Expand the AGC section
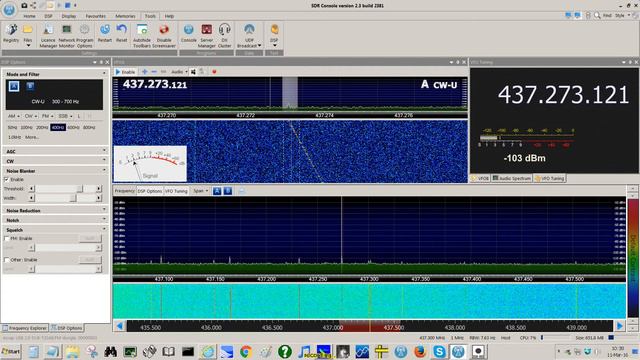Screen dimensions: 640x360 tap(56, 151)
